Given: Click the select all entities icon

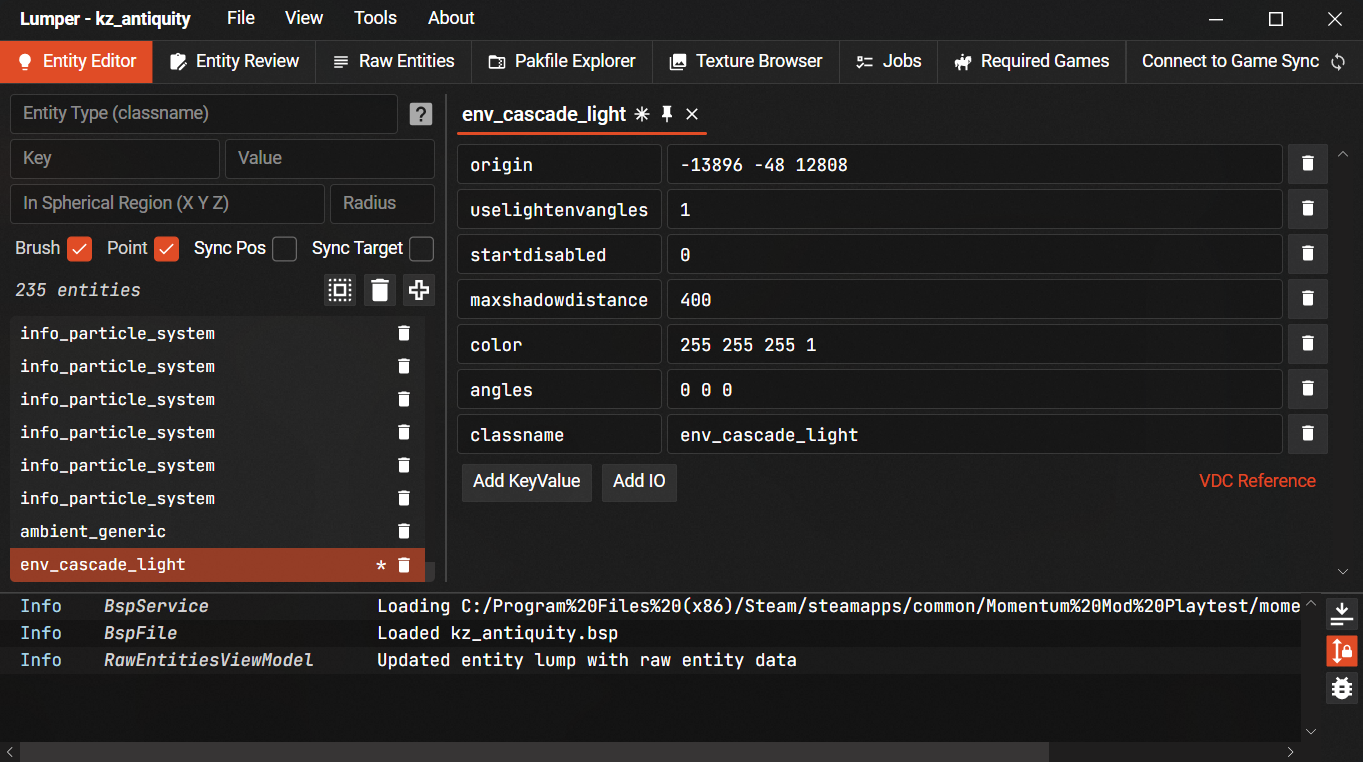Looking at the screenshot, I should point(340,290).
